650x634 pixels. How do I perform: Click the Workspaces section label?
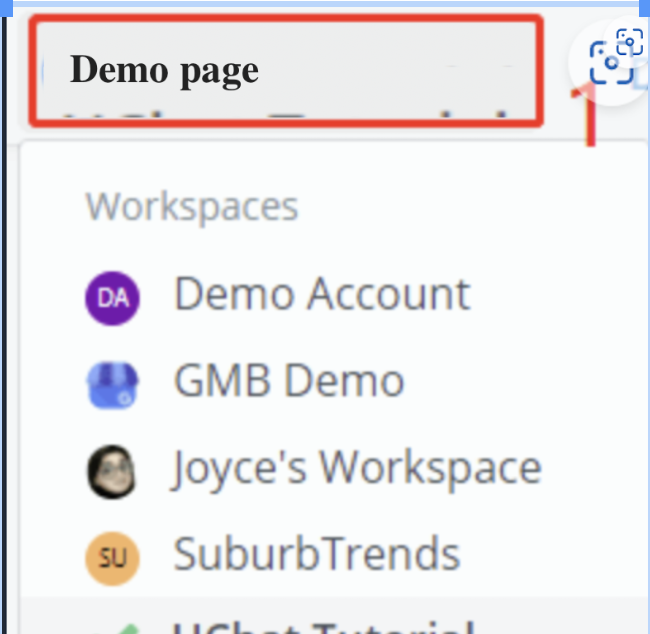[192, 207]
